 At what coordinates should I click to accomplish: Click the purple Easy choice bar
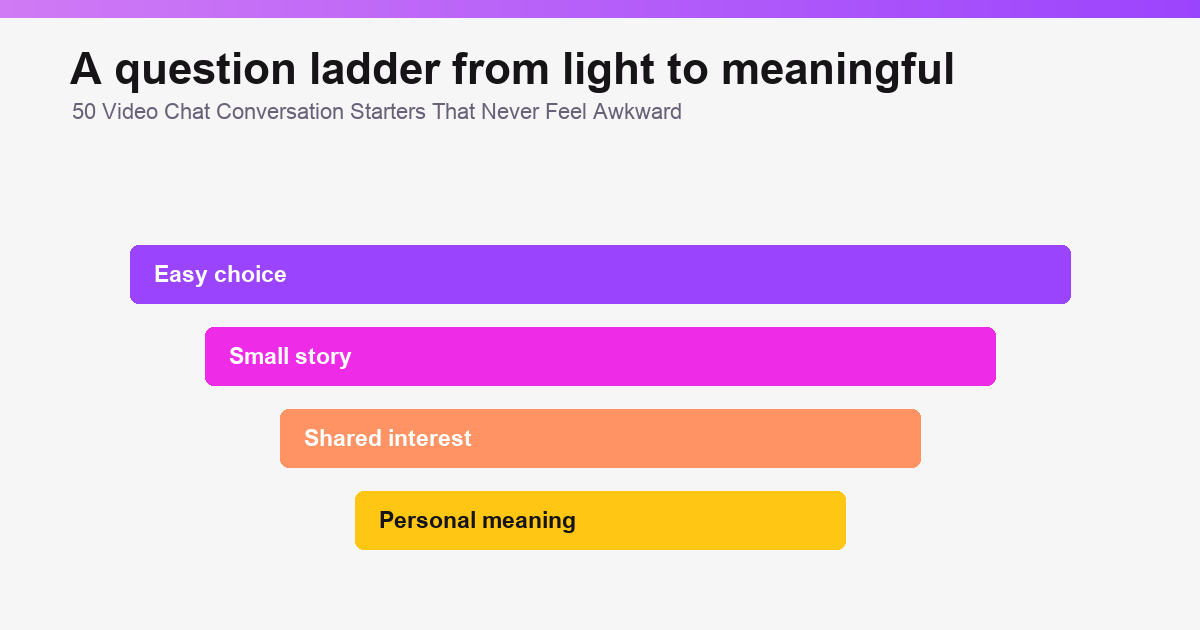point(600,274)
